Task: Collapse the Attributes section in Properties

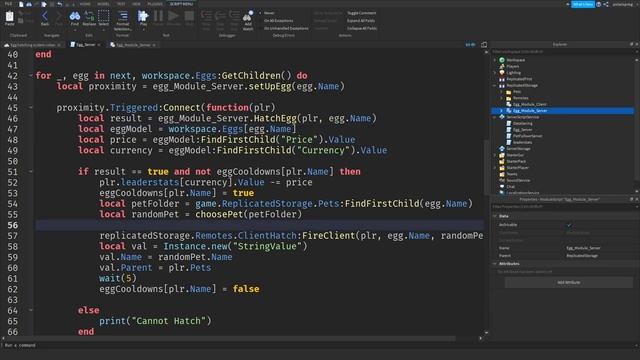Action: (495, 264)
